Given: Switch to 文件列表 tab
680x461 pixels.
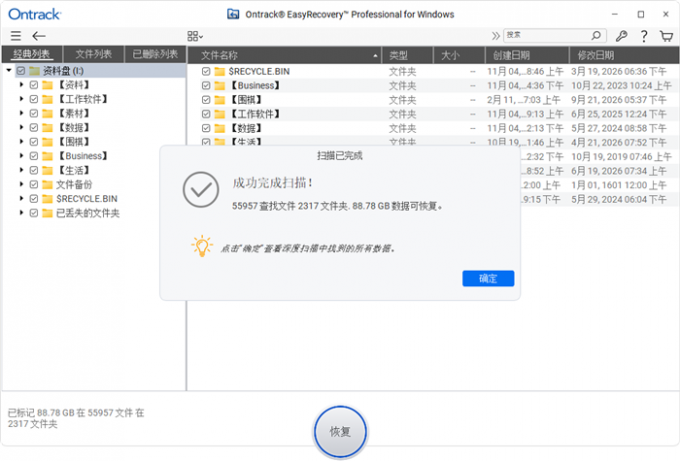Looking at the screenshot, I should click(94, 54).
